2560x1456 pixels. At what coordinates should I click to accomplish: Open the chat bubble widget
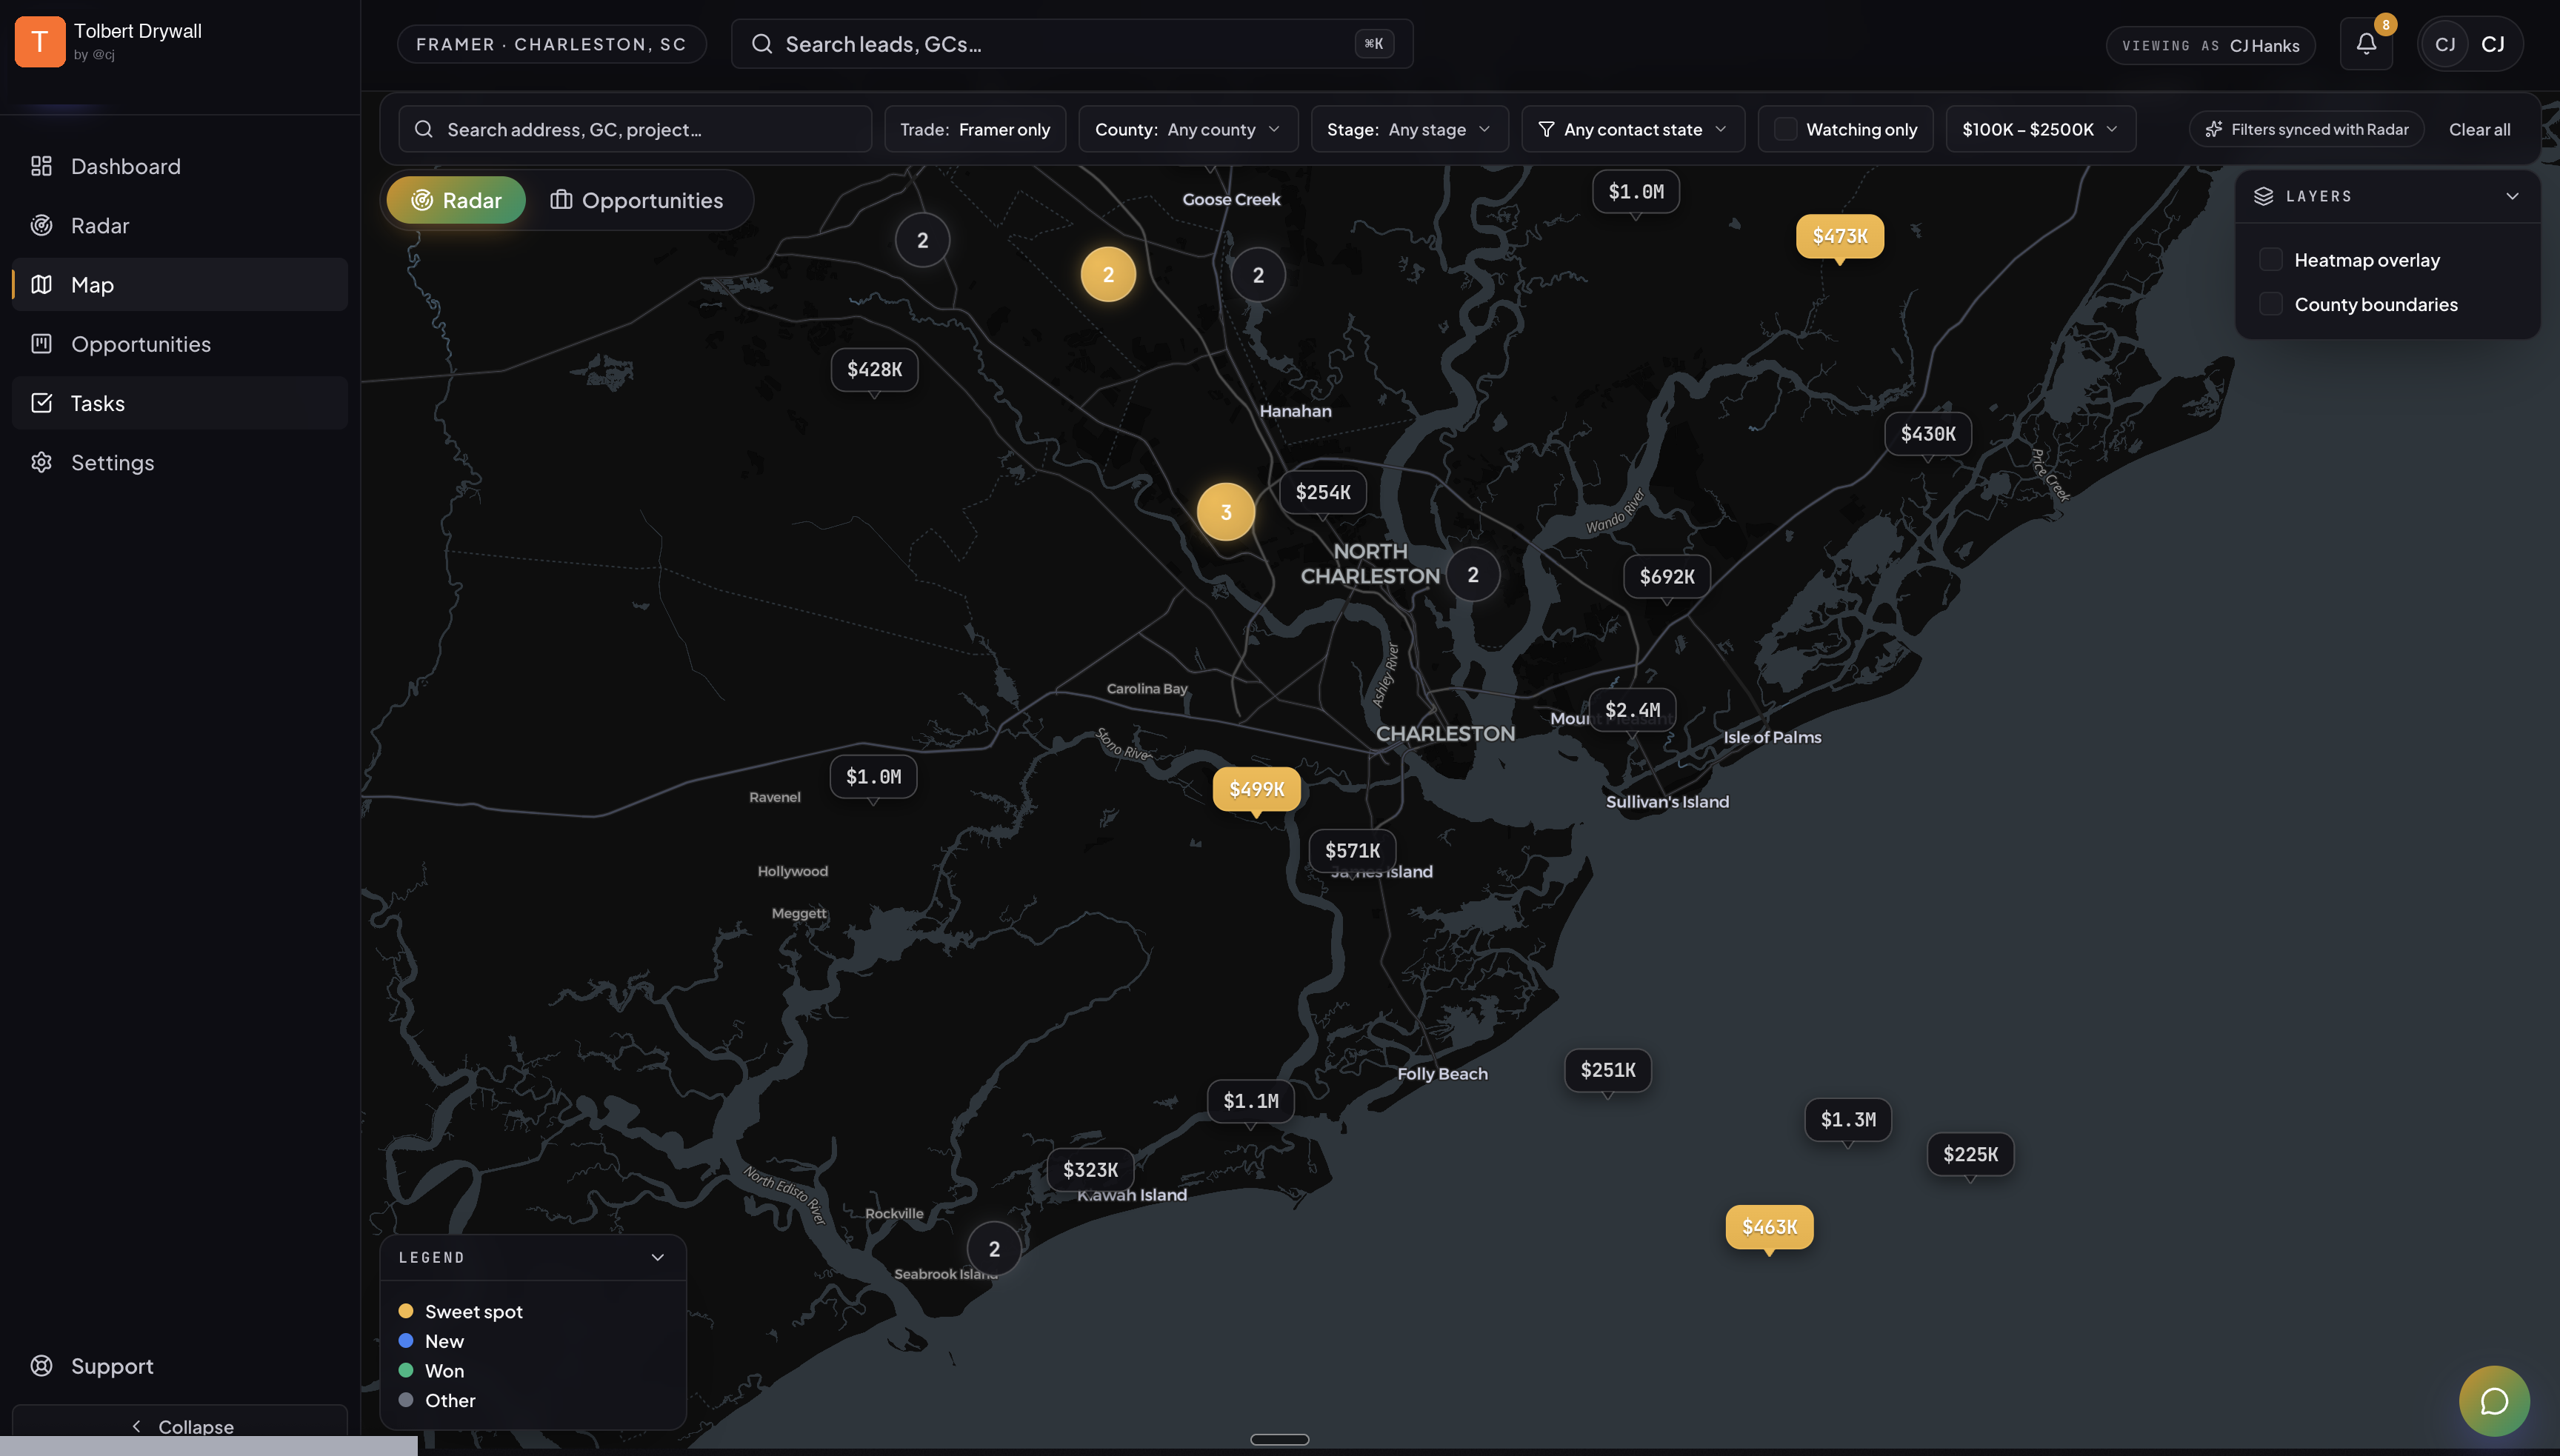point(2493,1400)
